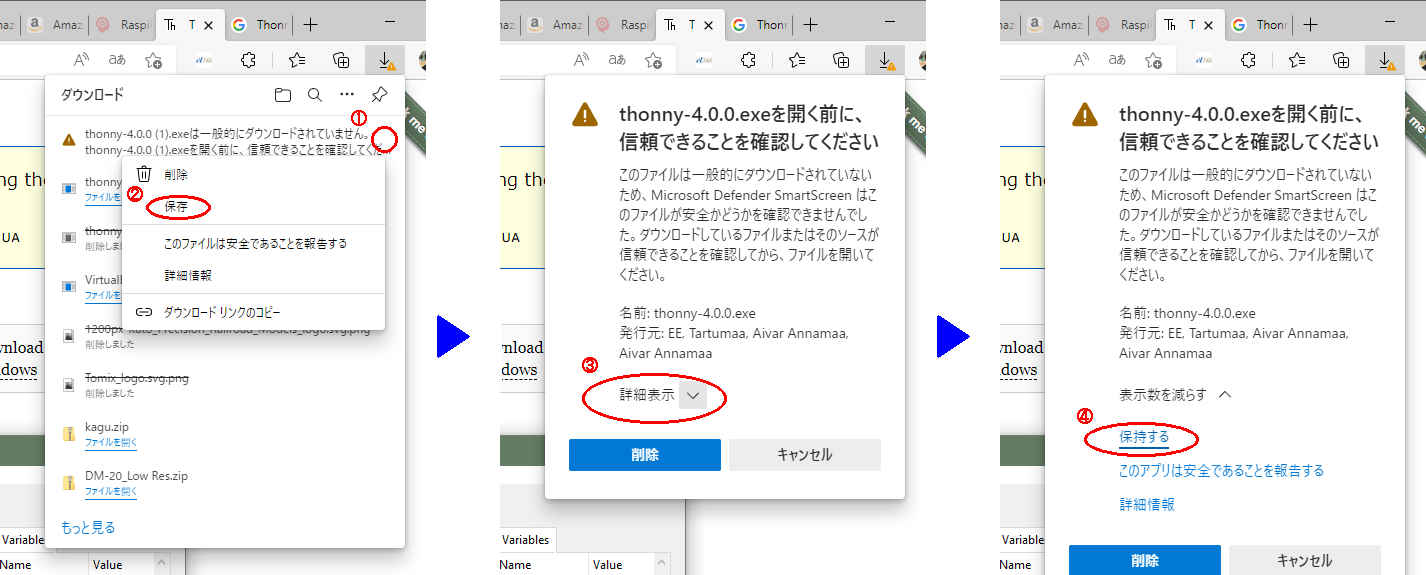This screenshot has width=1426, height=575.
Task: Expand the 詳細表示 chevron
Action: tap(693, 396)
